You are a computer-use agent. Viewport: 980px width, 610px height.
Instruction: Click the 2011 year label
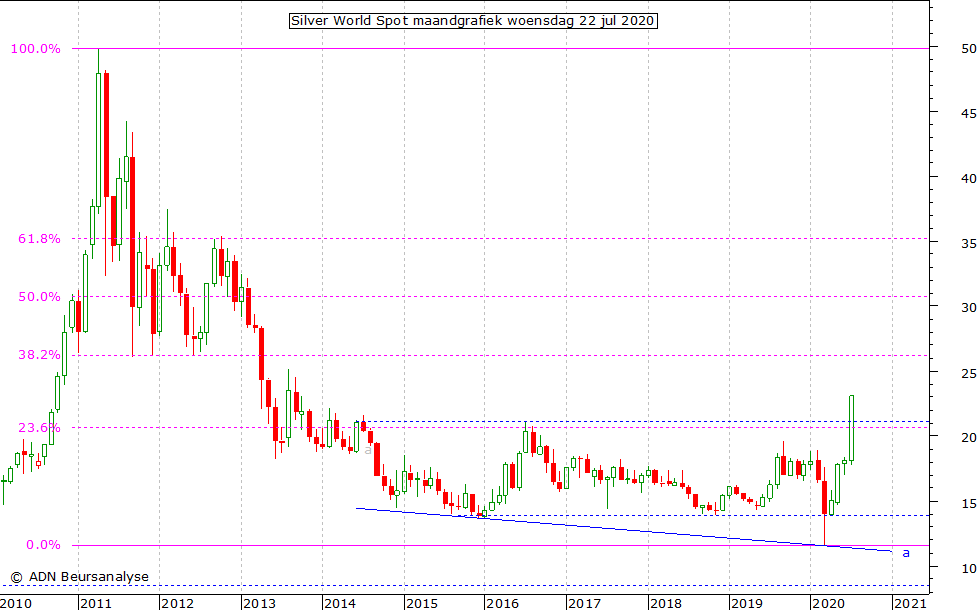[x=96, y=603]
